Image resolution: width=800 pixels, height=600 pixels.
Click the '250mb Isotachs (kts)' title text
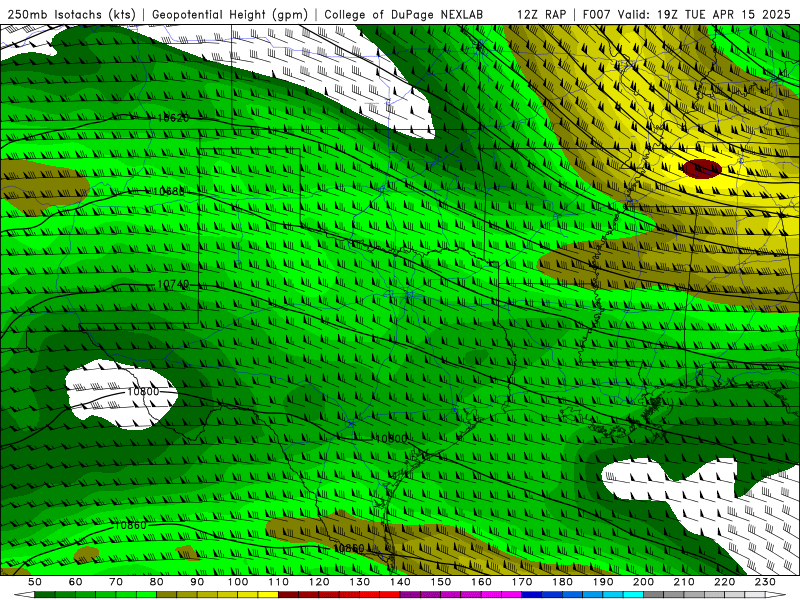71,14
